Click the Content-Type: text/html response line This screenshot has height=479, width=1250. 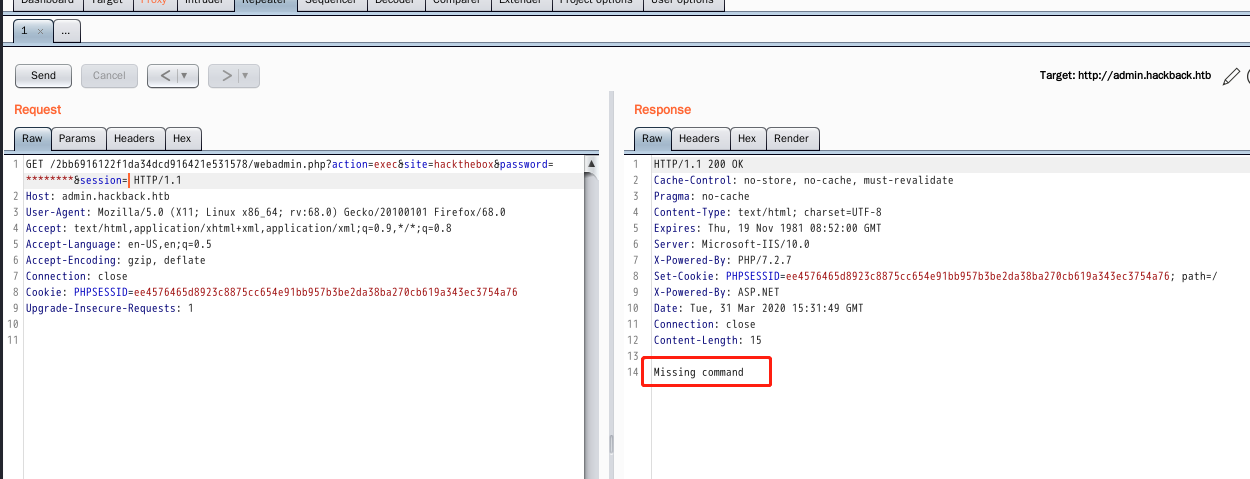pos(768,212)
